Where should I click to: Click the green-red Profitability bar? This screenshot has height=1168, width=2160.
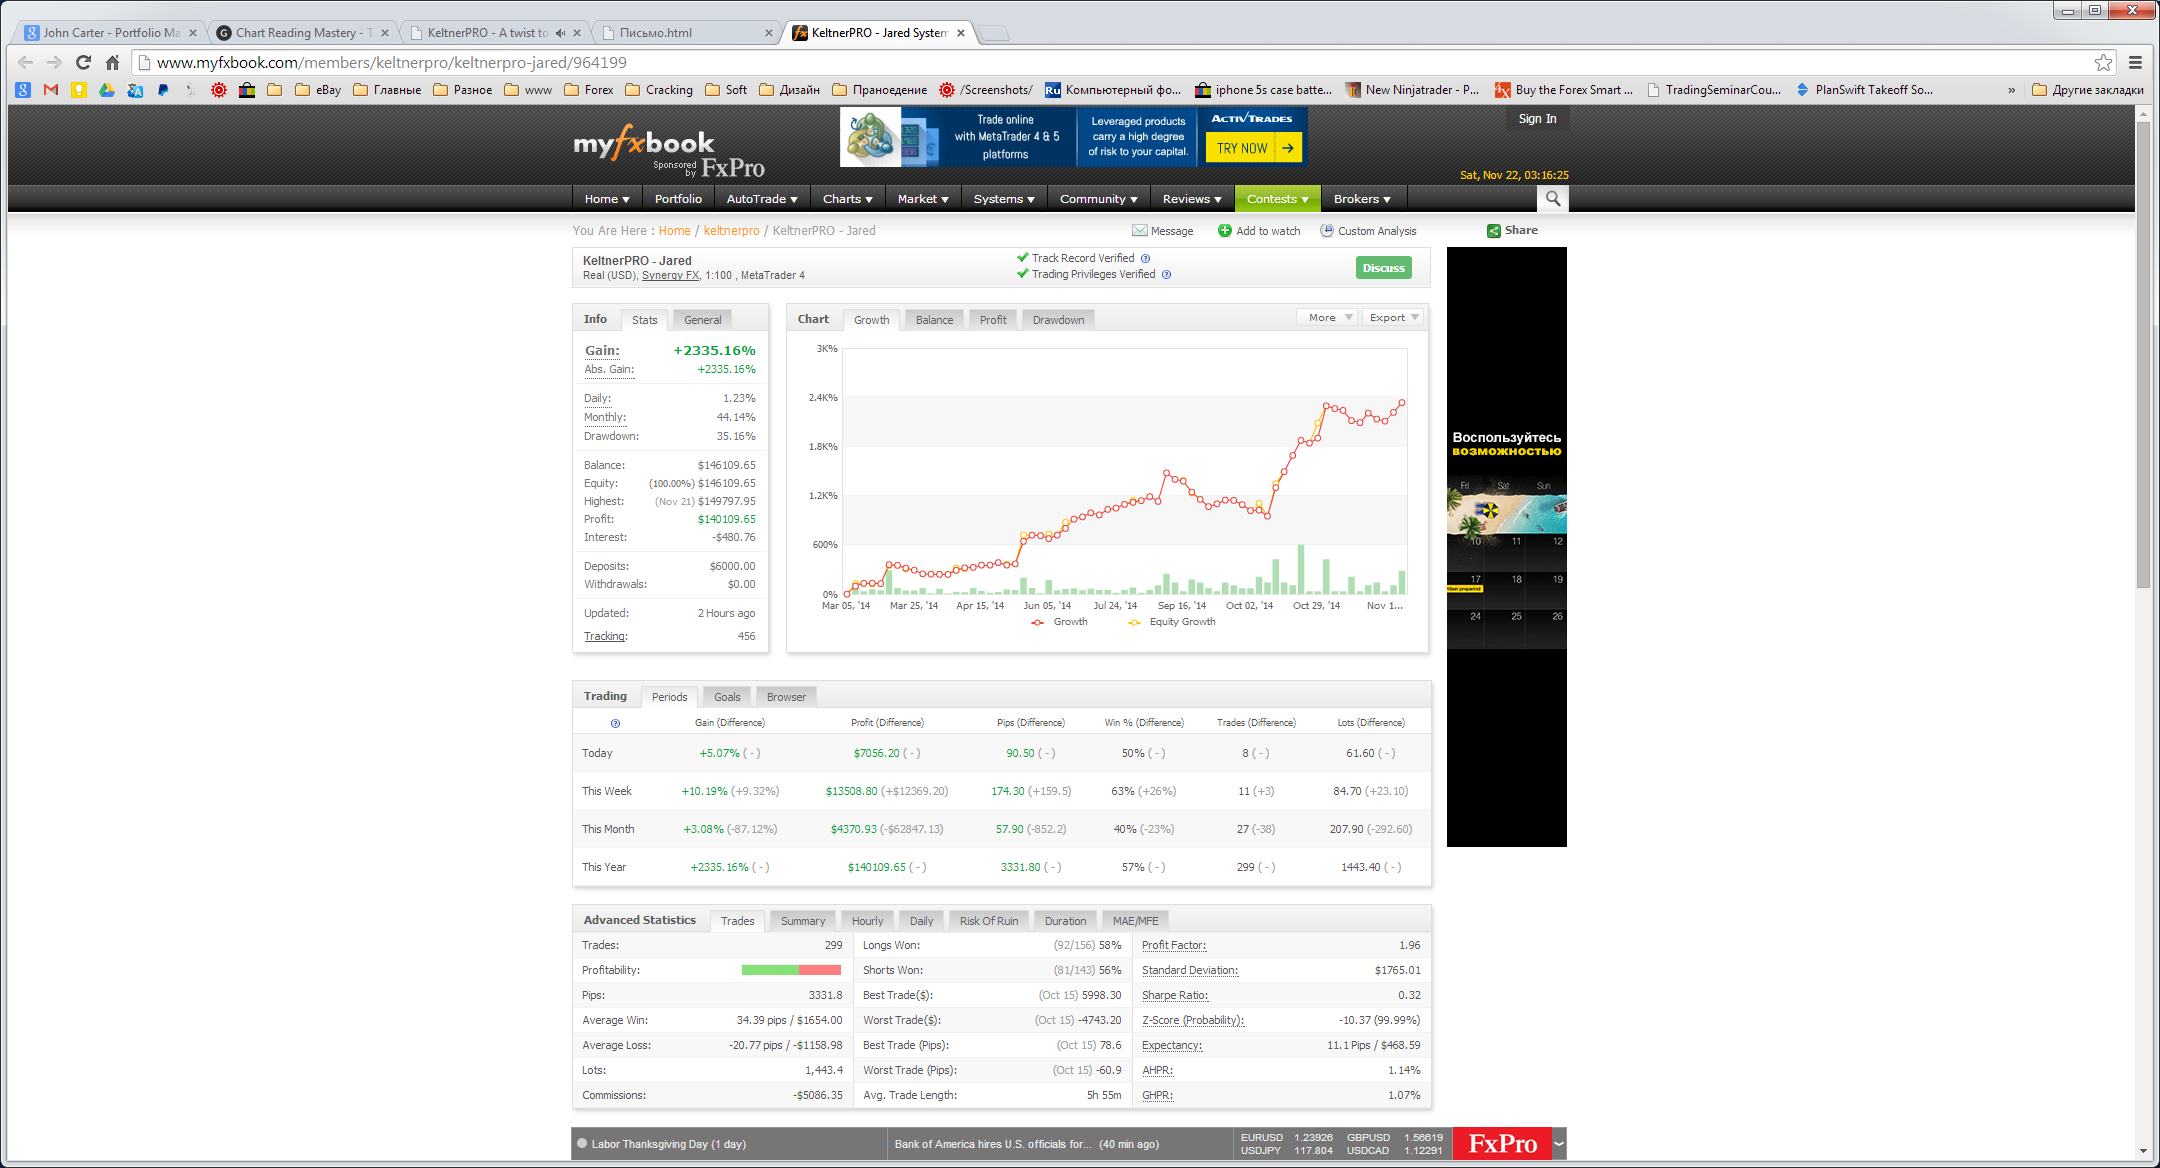pos(791,970)
